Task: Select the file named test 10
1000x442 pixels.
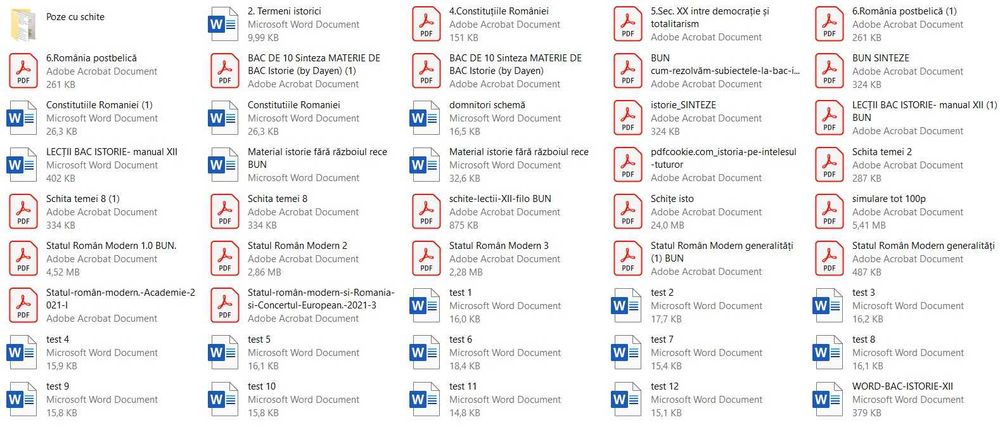Action: (261, 387)
